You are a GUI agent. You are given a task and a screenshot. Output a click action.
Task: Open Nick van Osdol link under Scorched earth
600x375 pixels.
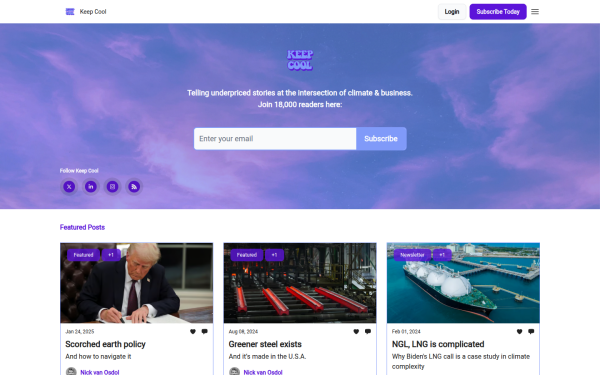pos(100,372)
